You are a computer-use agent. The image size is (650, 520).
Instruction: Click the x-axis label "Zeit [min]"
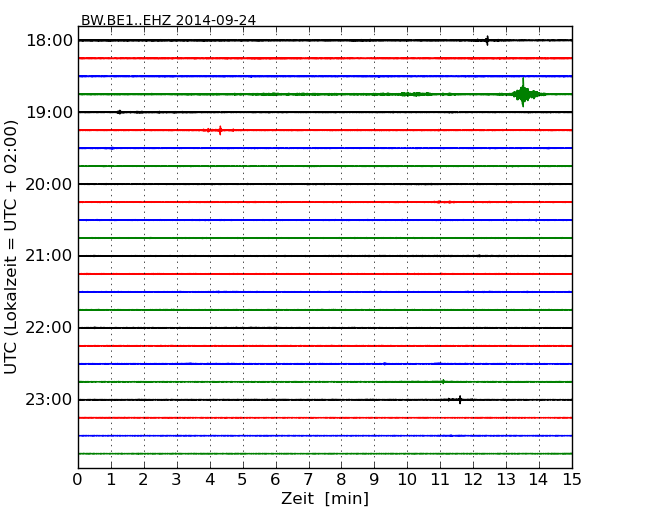325,498
